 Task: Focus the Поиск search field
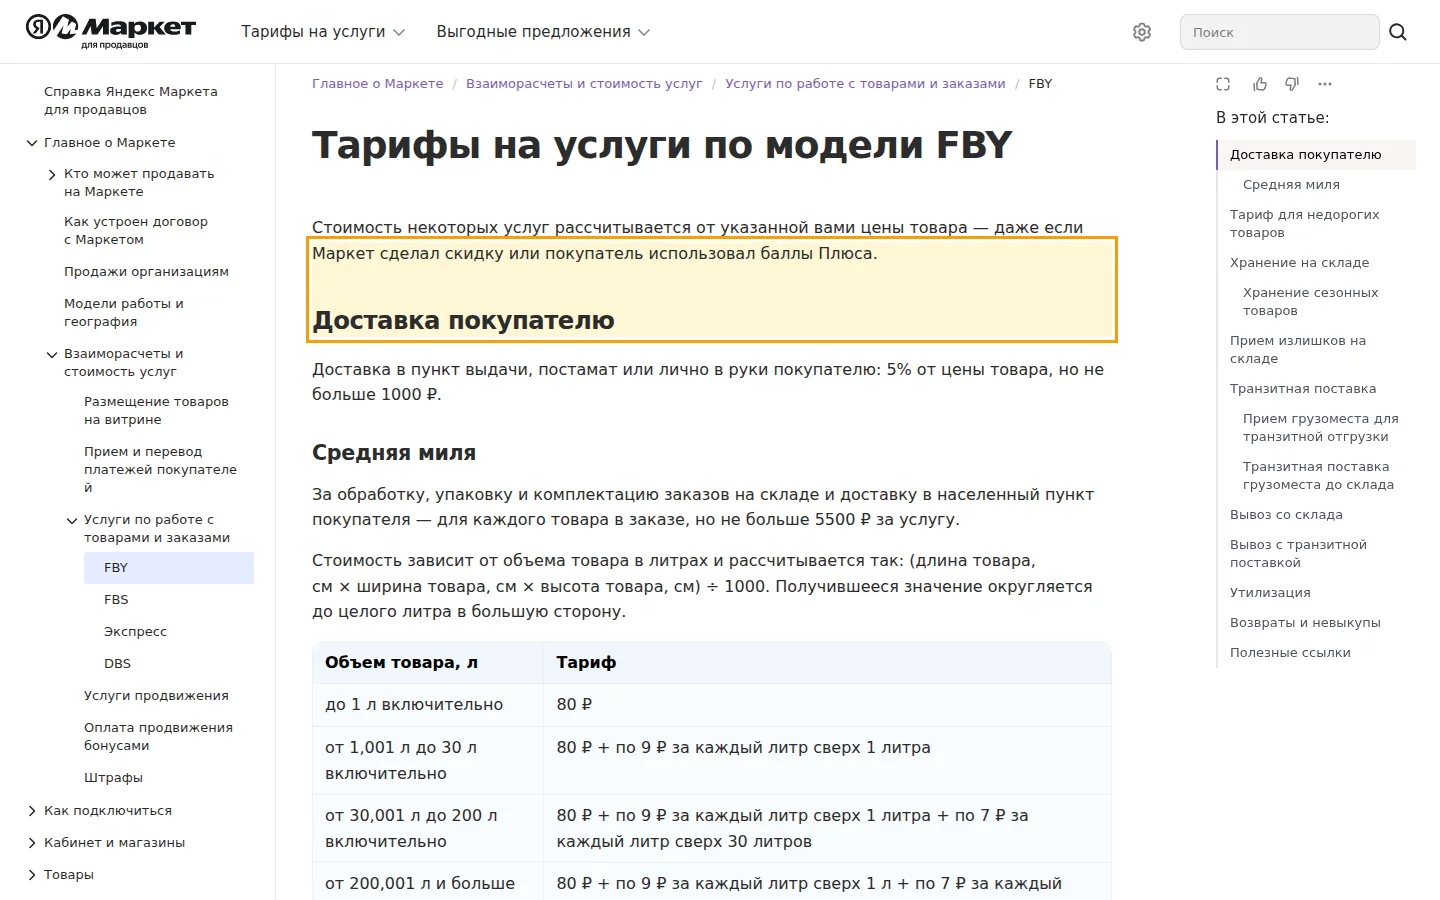[x=1279, y=32]
